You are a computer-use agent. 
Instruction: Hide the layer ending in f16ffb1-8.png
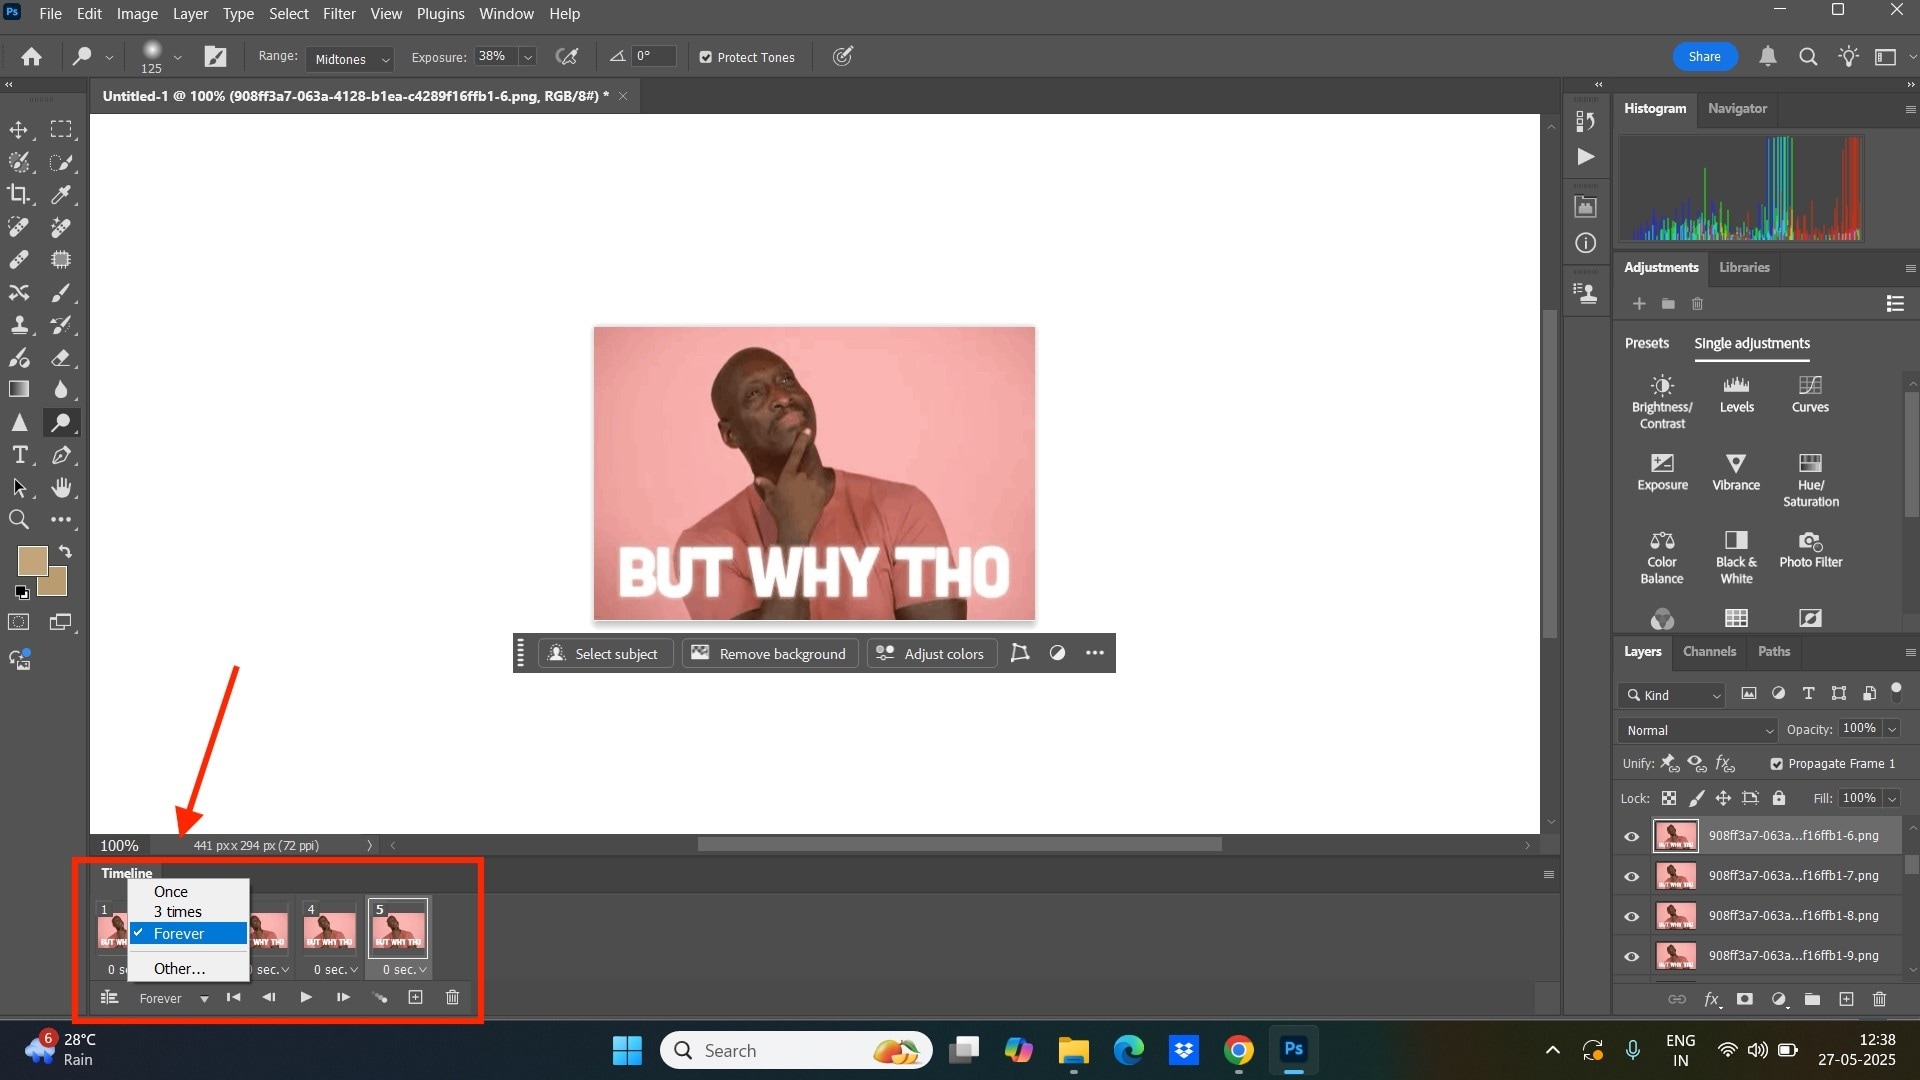point(1631,916)
